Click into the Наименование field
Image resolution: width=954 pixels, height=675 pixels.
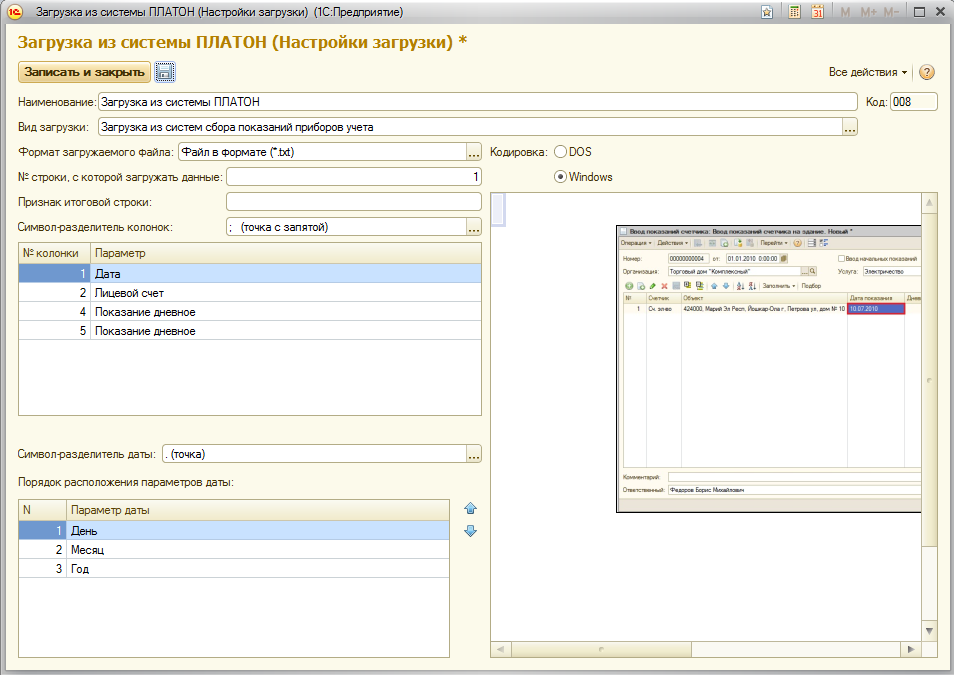[x=478, y=102]
